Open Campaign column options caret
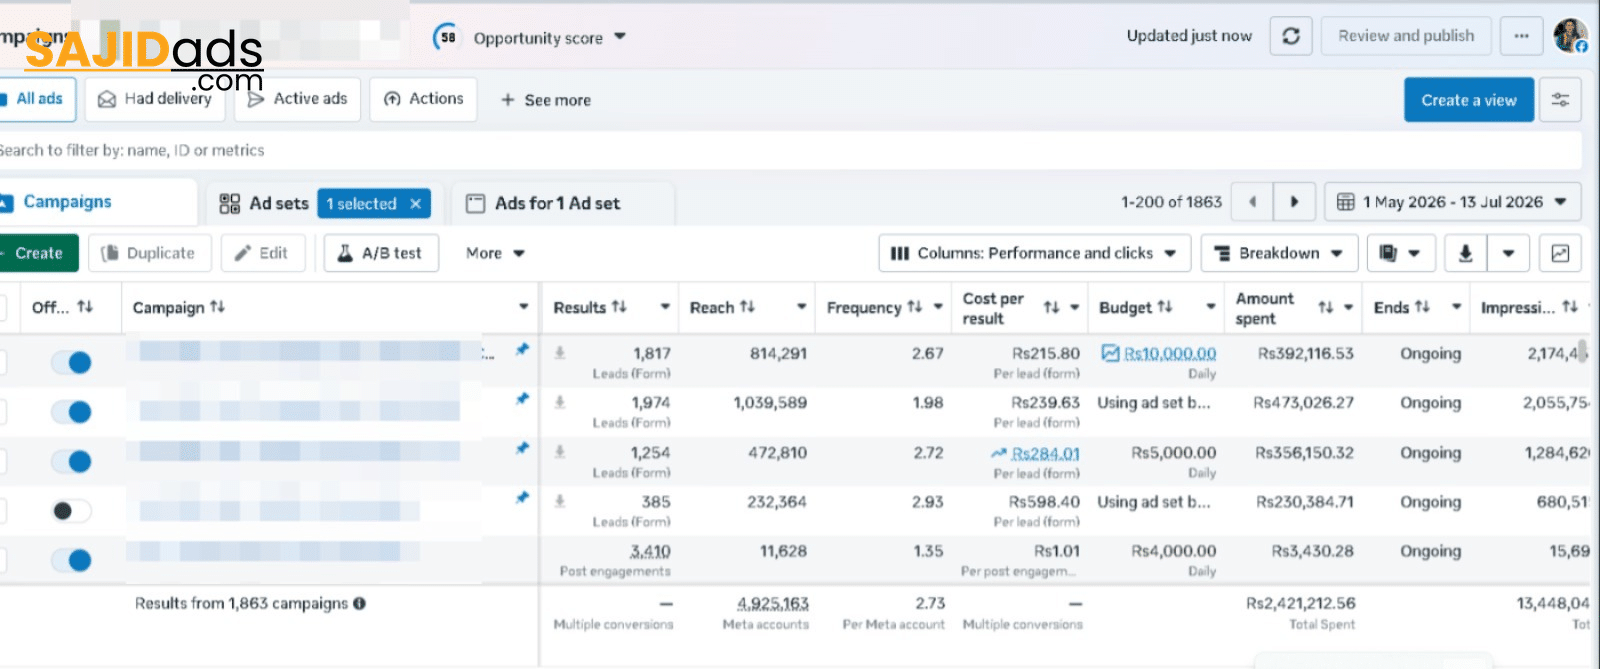This screenshot has height=669, width=1600. (523, 307)
